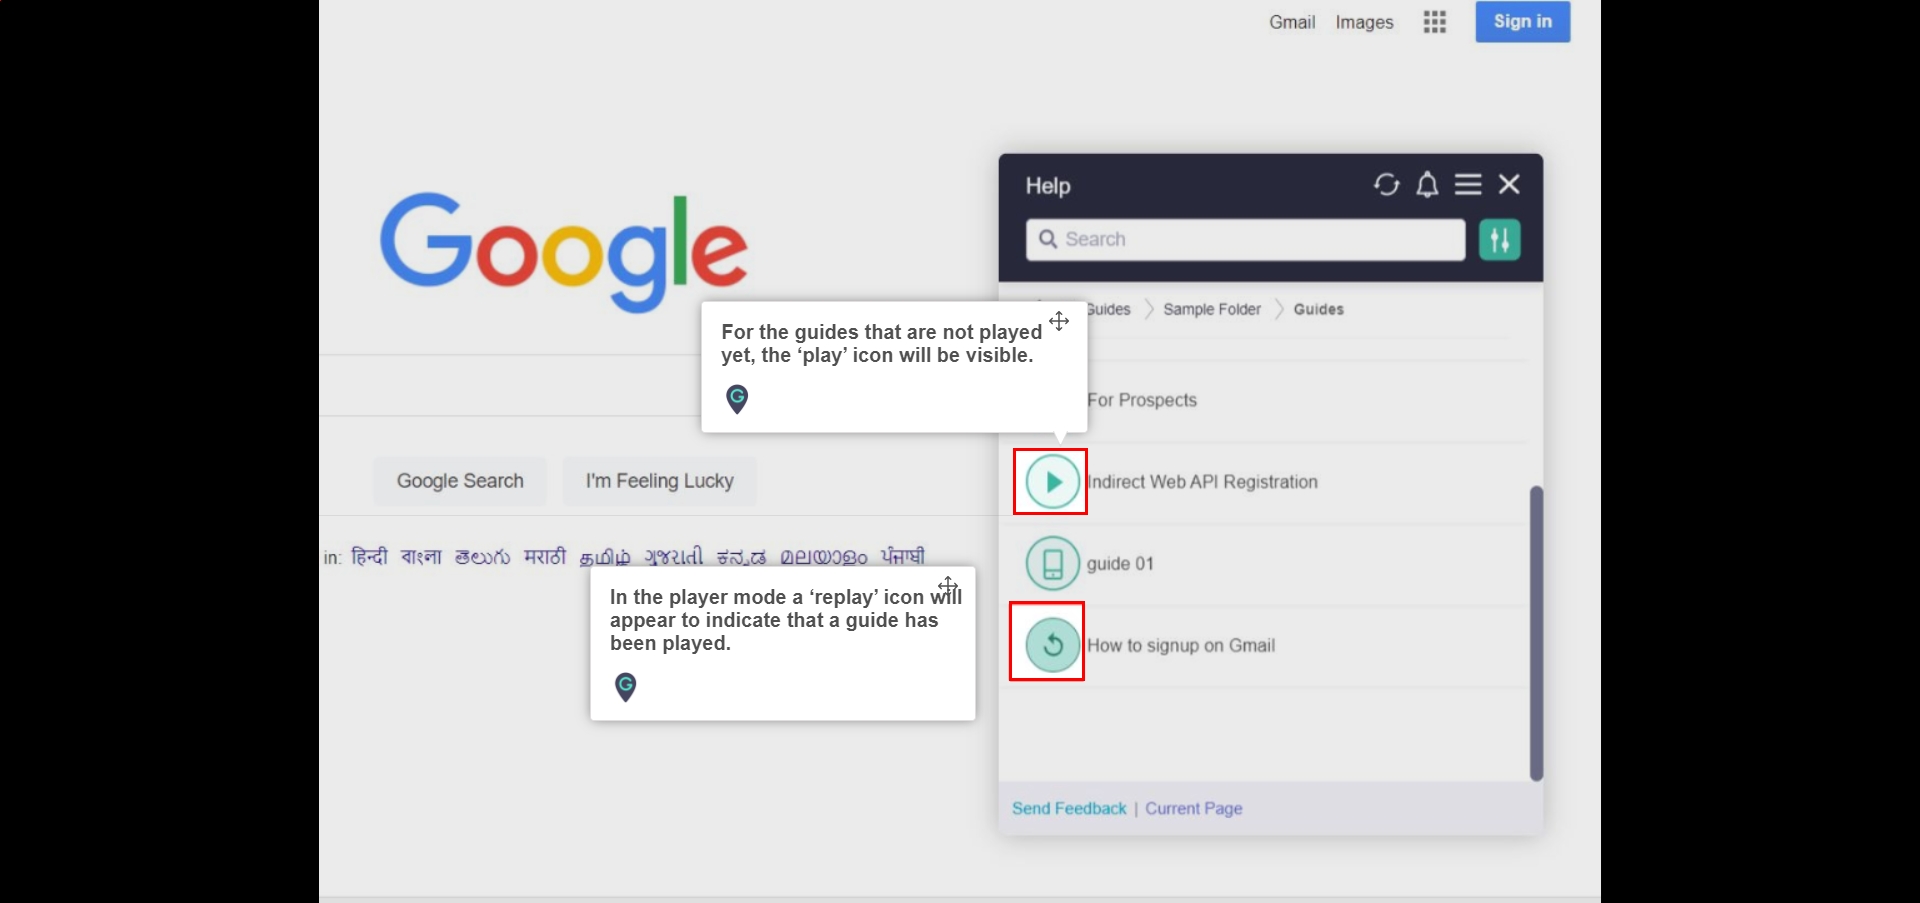Click Current Page link
1920x903 pixels.
(x=1194, y=808)
